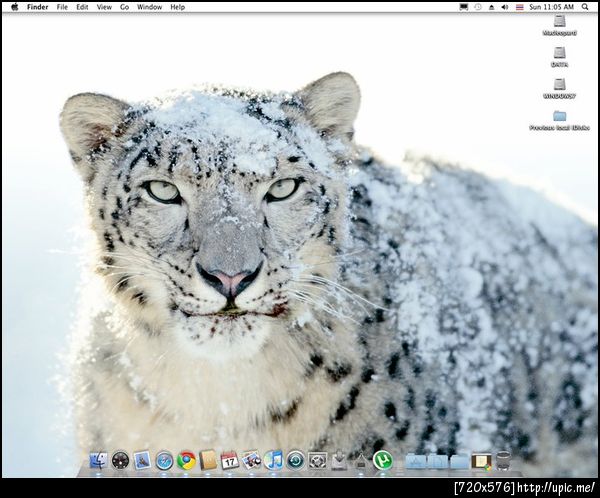This screenshot has height=498, width=600.
Task: Open the File menu
Action: (x=62, y=7)
